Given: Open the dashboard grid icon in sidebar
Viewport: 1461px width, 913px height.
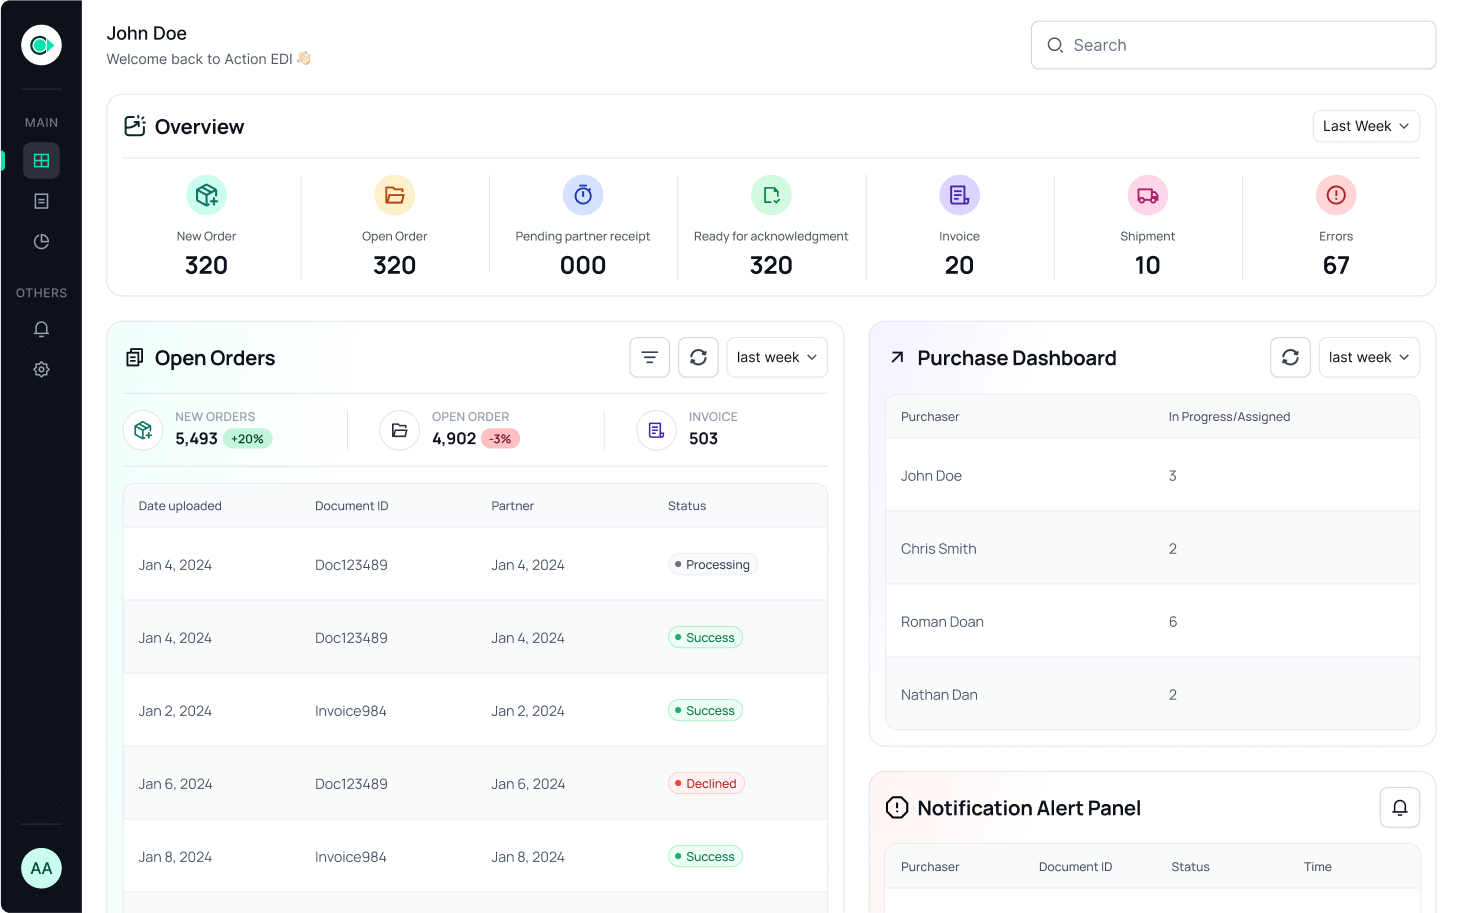Looking at the screenshot, I should pyautogui.click(x=41, y=160).
